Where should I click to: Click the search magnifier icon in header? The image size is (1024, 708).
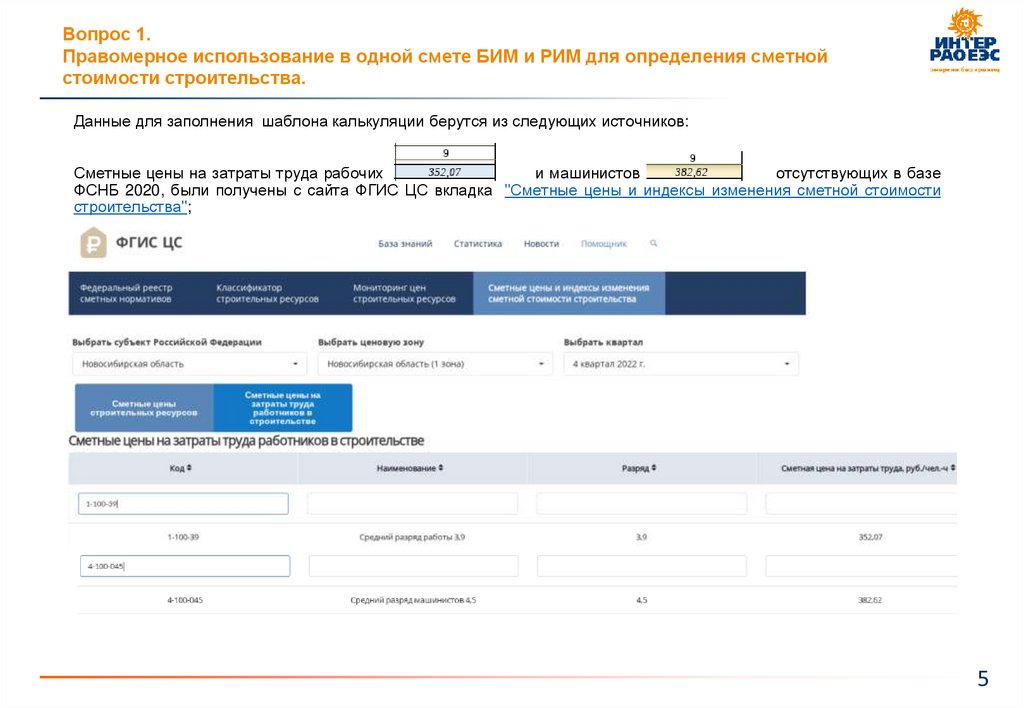(x=653, y=243)
